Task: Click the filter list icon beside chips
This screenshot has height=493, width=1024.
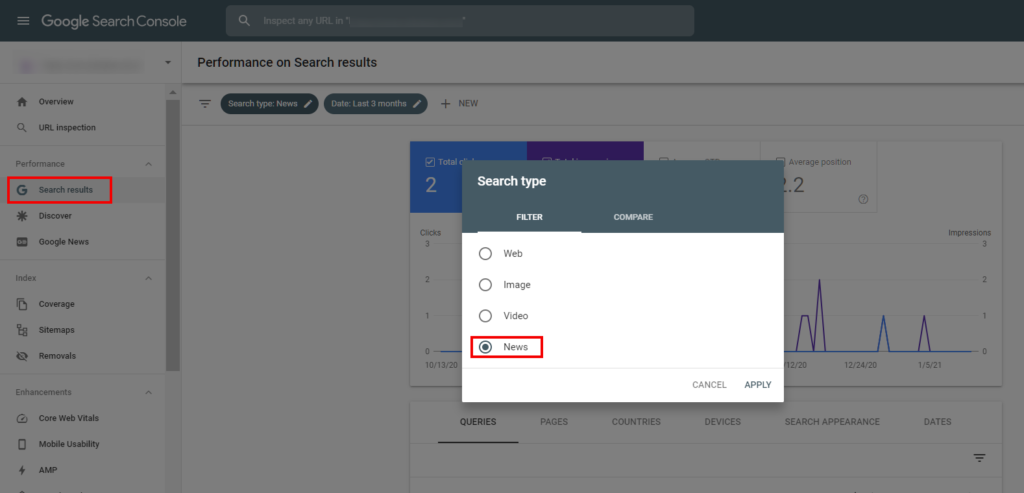Action: click(205, 104)
